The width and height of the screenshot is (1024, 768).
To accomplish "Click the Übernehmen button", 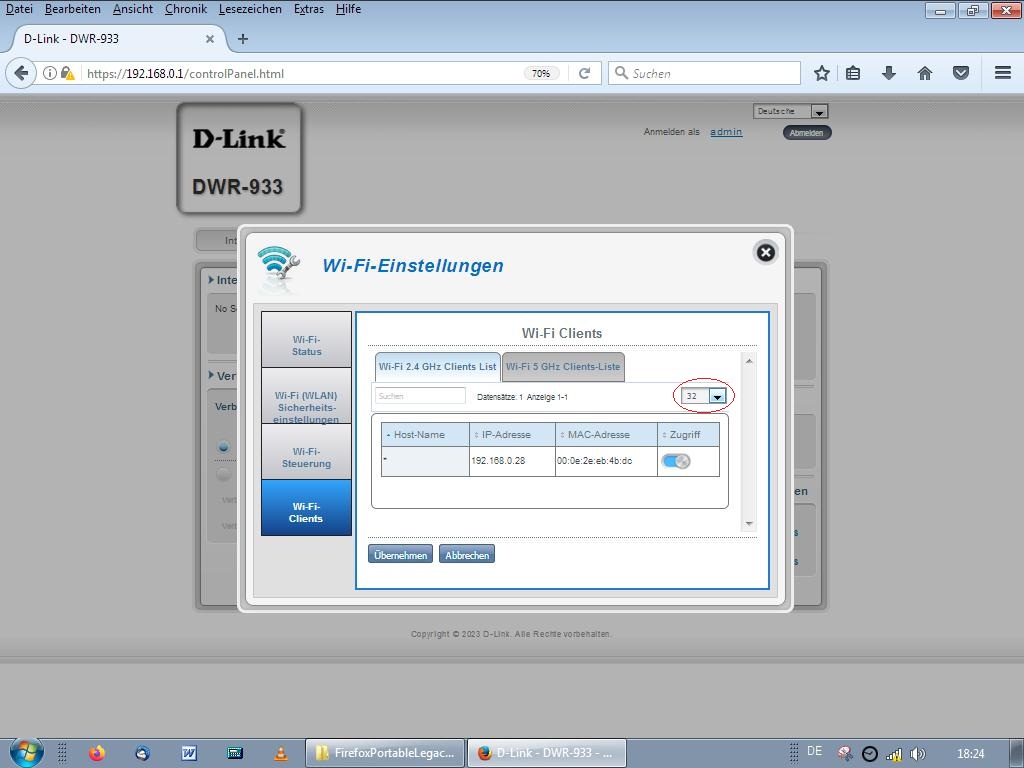I will [400, 554].
